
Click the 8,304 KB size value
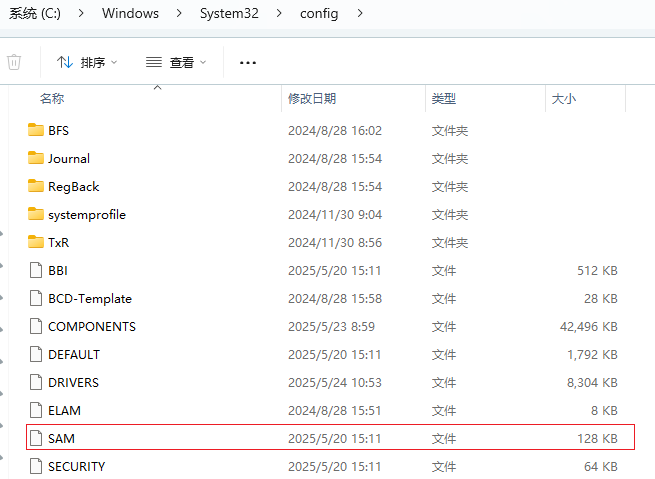pos(592,383)
